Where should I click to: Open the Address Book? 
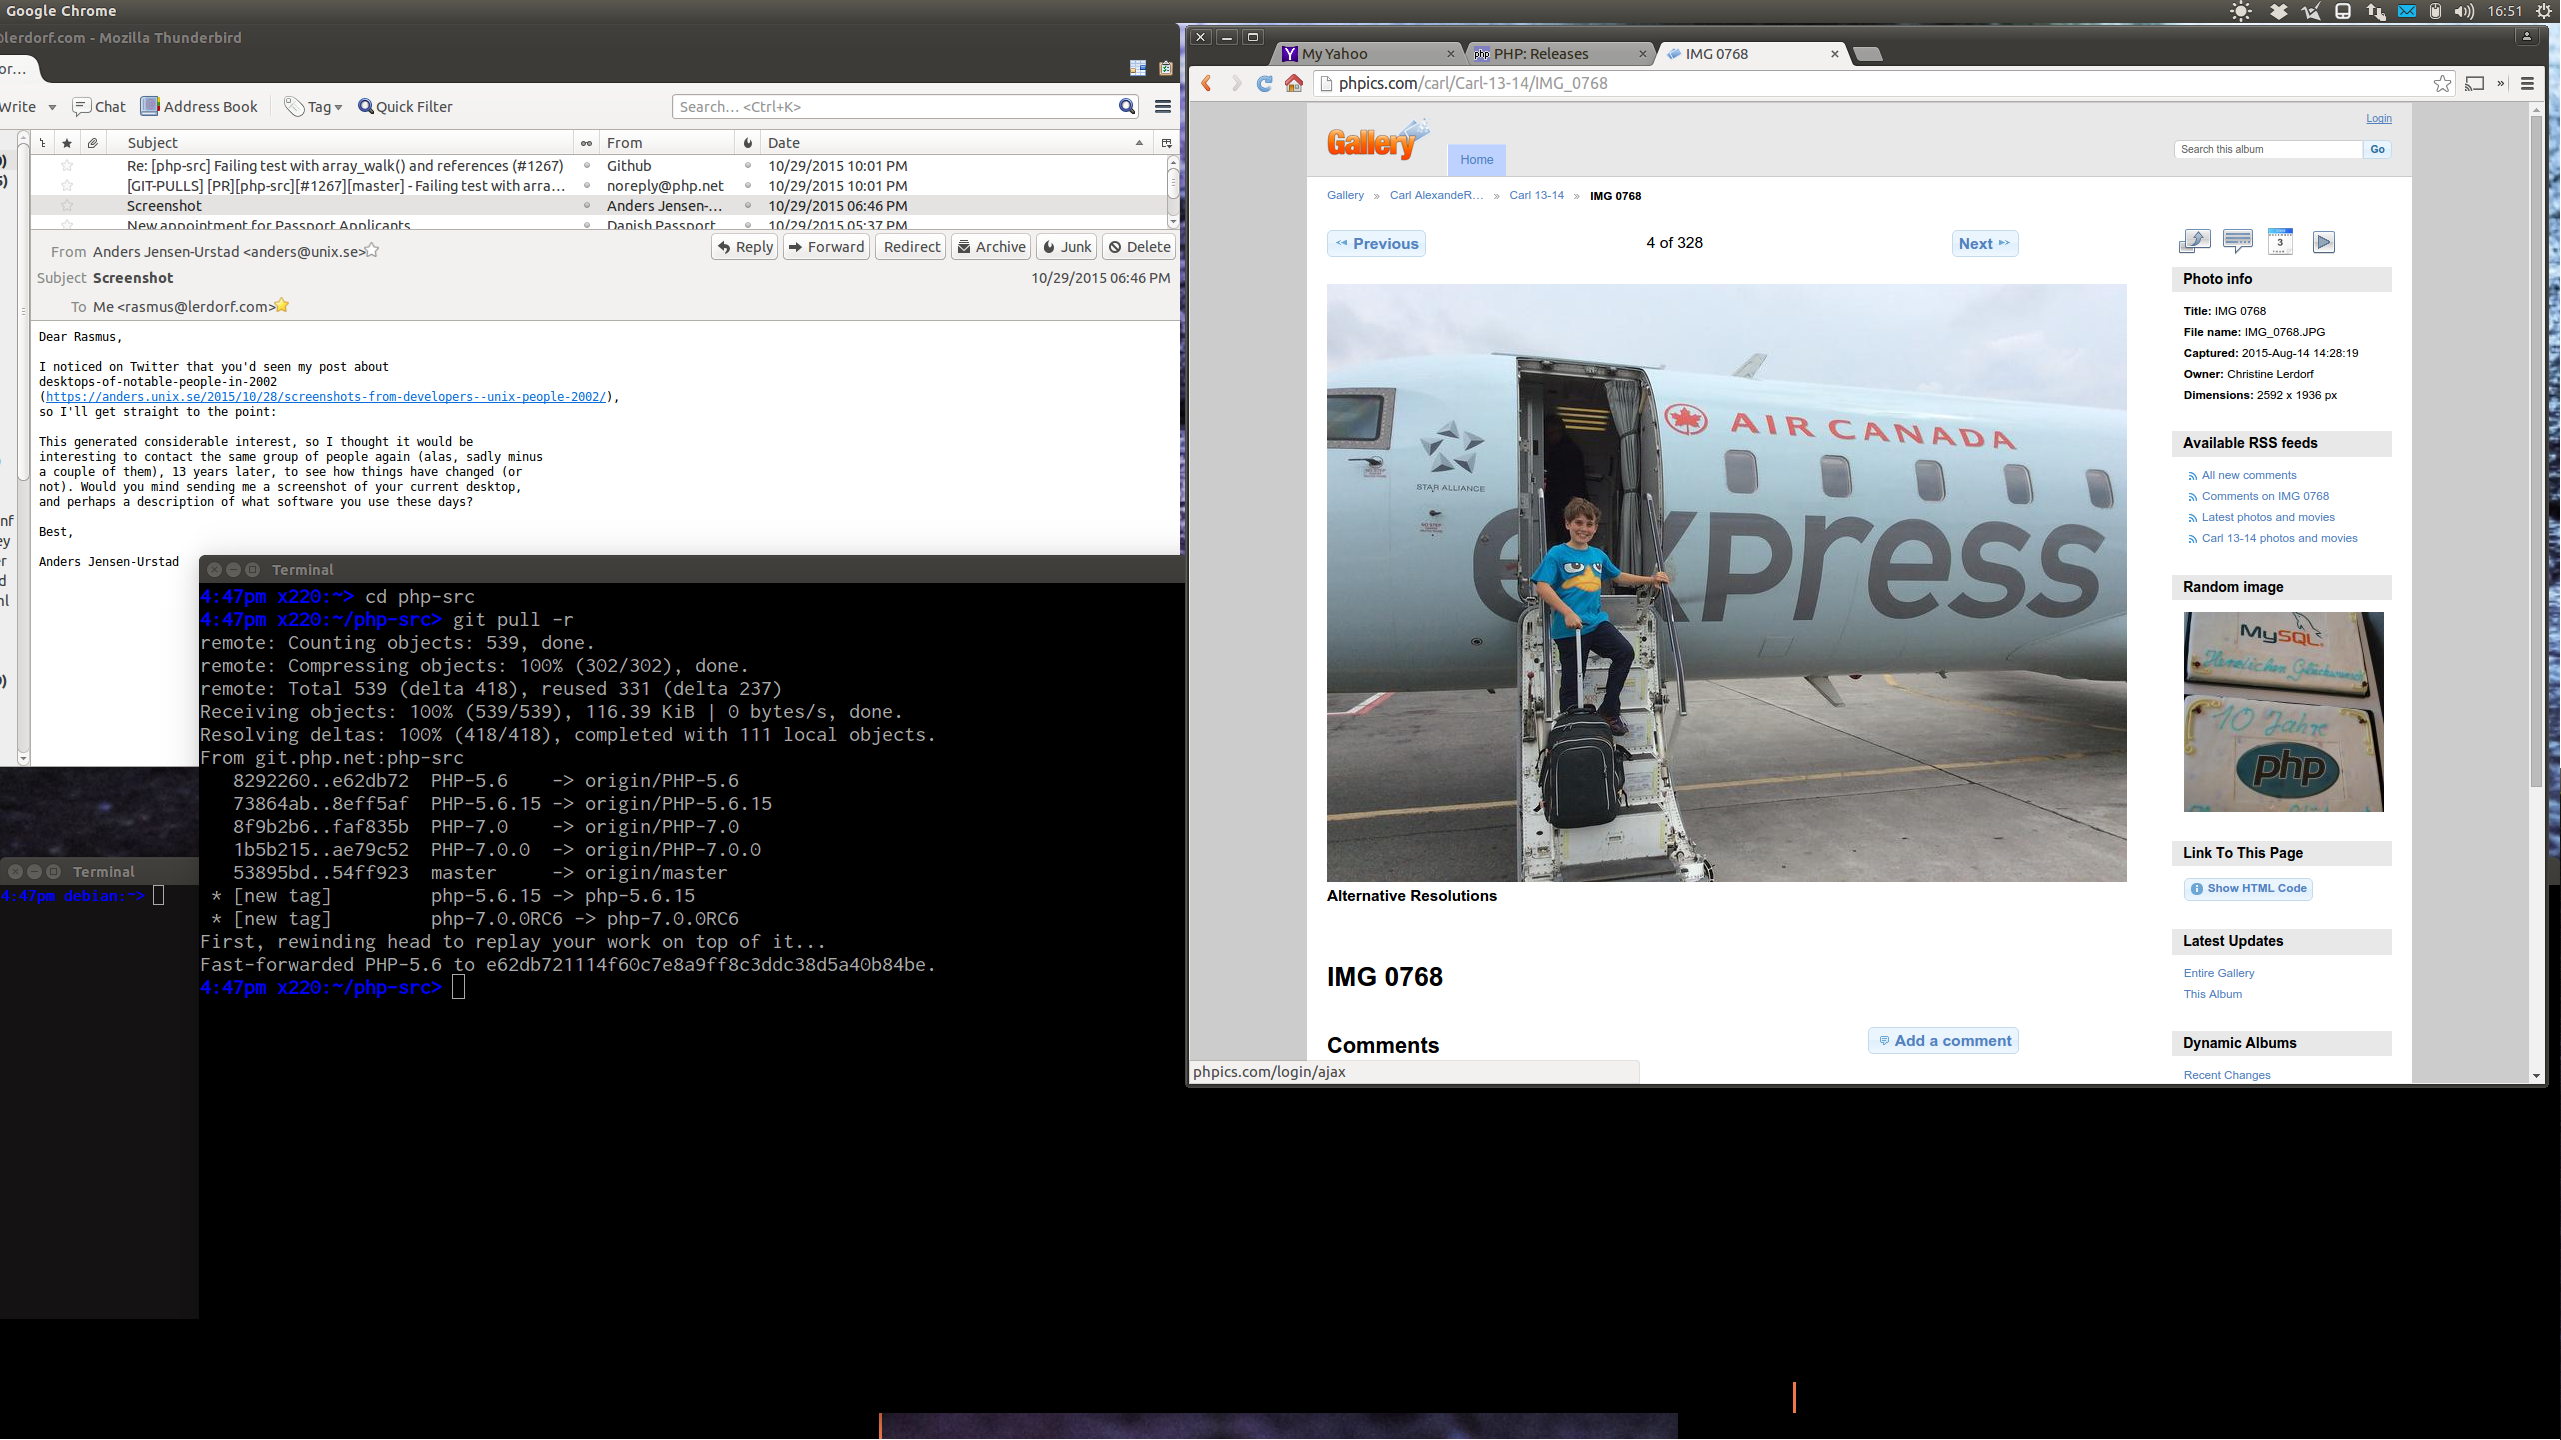click(199, 106)
